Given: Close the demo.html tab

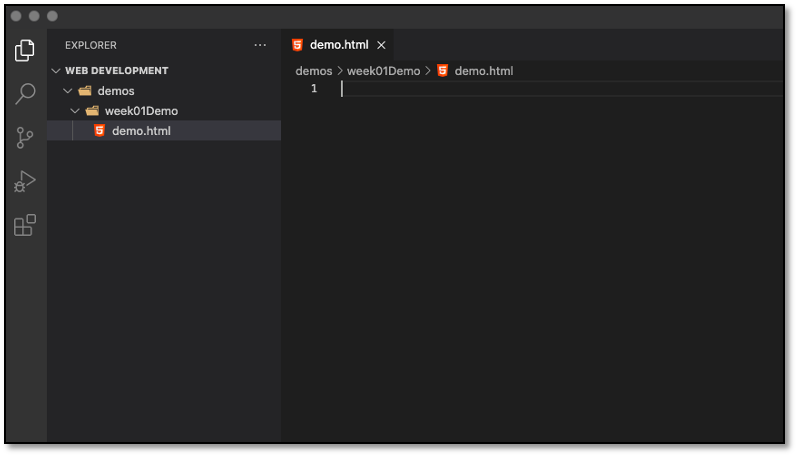Looking at the screenshot, I should click(381, 45).
